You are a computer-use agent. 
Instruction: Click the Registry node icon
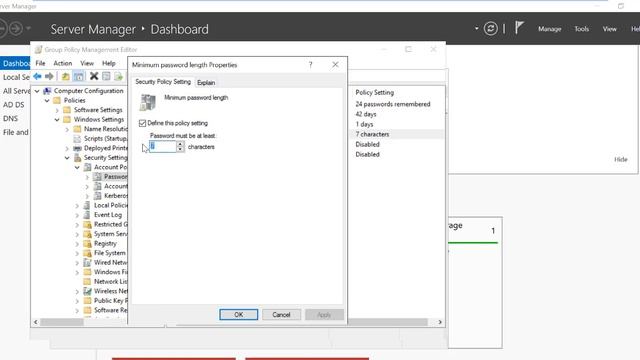(x=87, y=243)
